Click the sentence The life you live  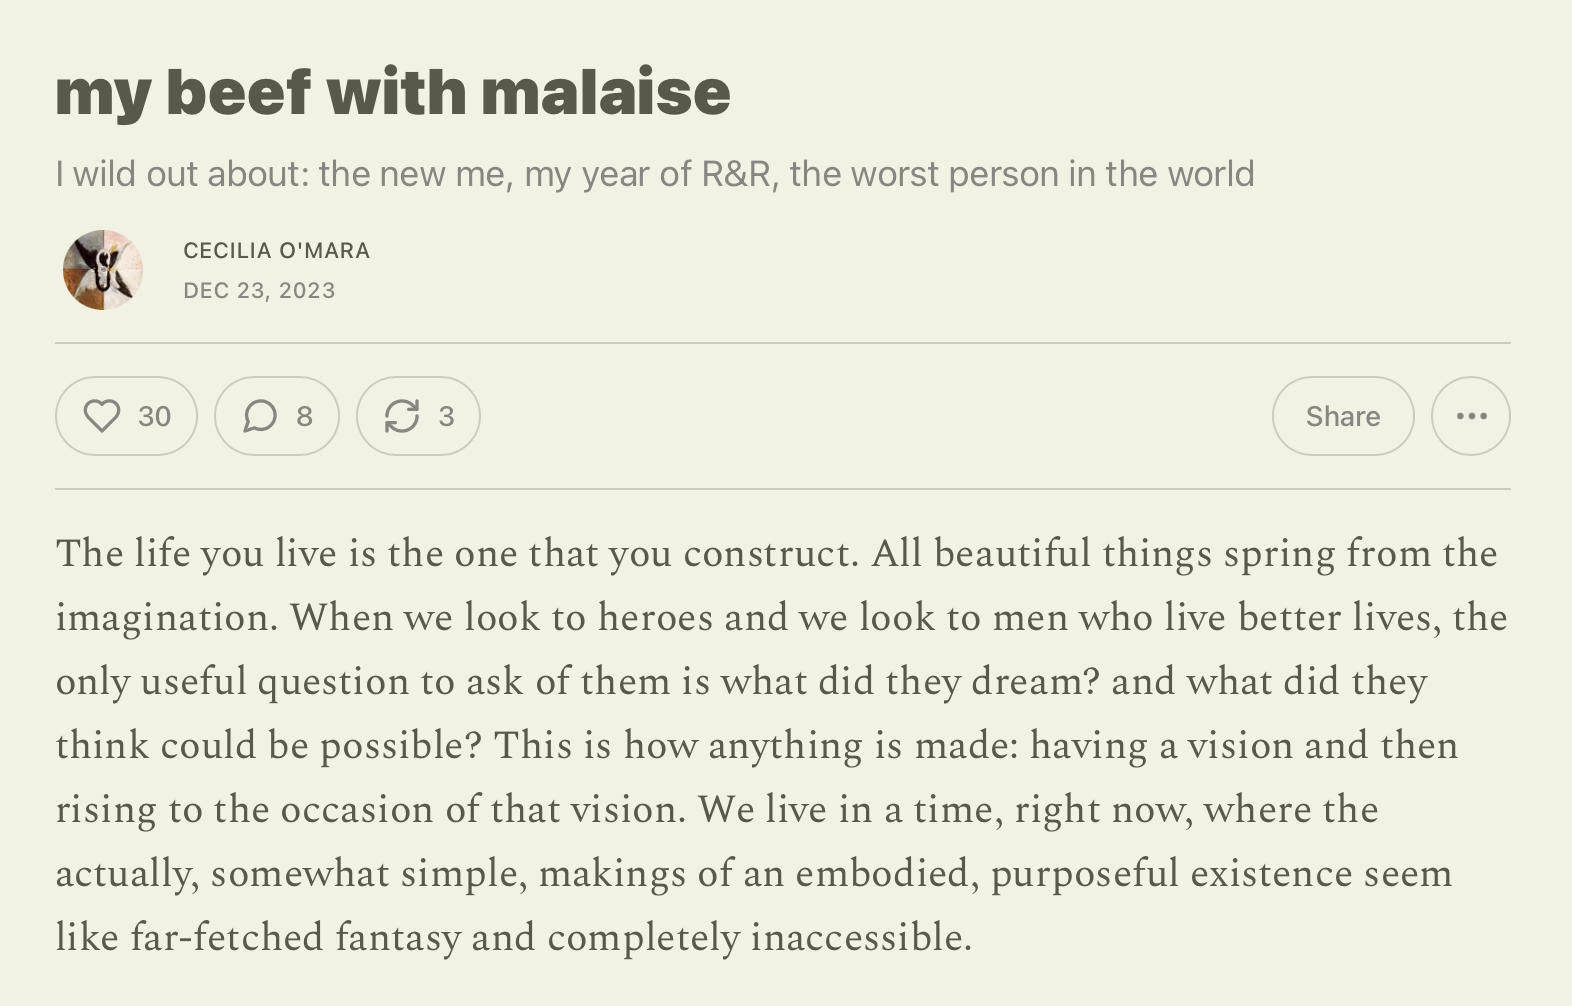pyautogui.click(x=457, y=554)
